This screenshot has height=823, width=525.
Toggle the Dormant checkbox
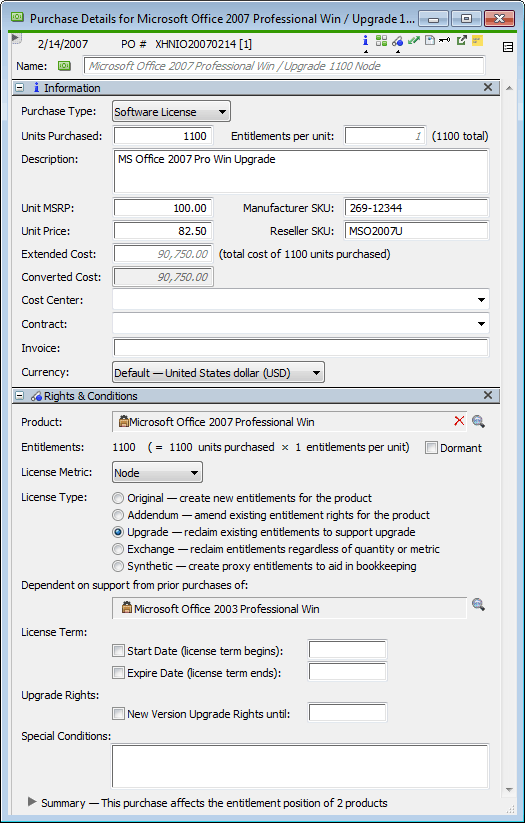pos(432,448)
